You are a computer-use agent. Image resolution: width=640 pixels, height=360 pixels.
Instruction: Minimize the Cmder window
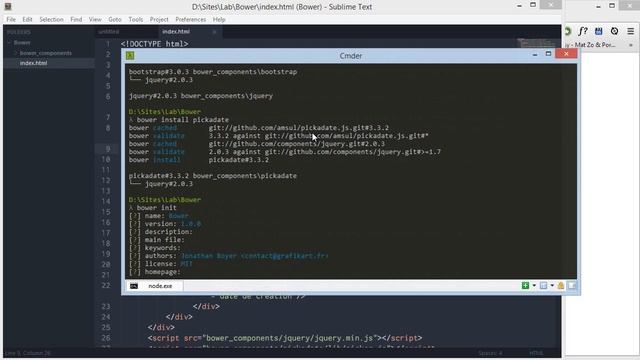535,55
